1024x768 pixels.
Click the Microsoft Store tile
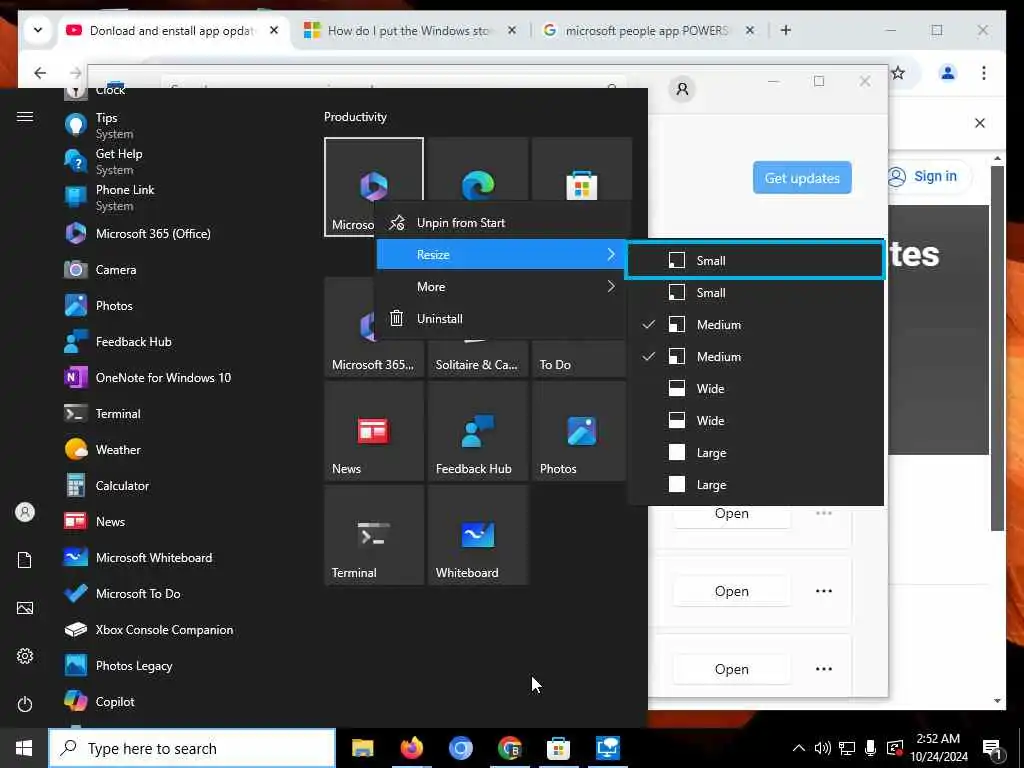(582, 170)
